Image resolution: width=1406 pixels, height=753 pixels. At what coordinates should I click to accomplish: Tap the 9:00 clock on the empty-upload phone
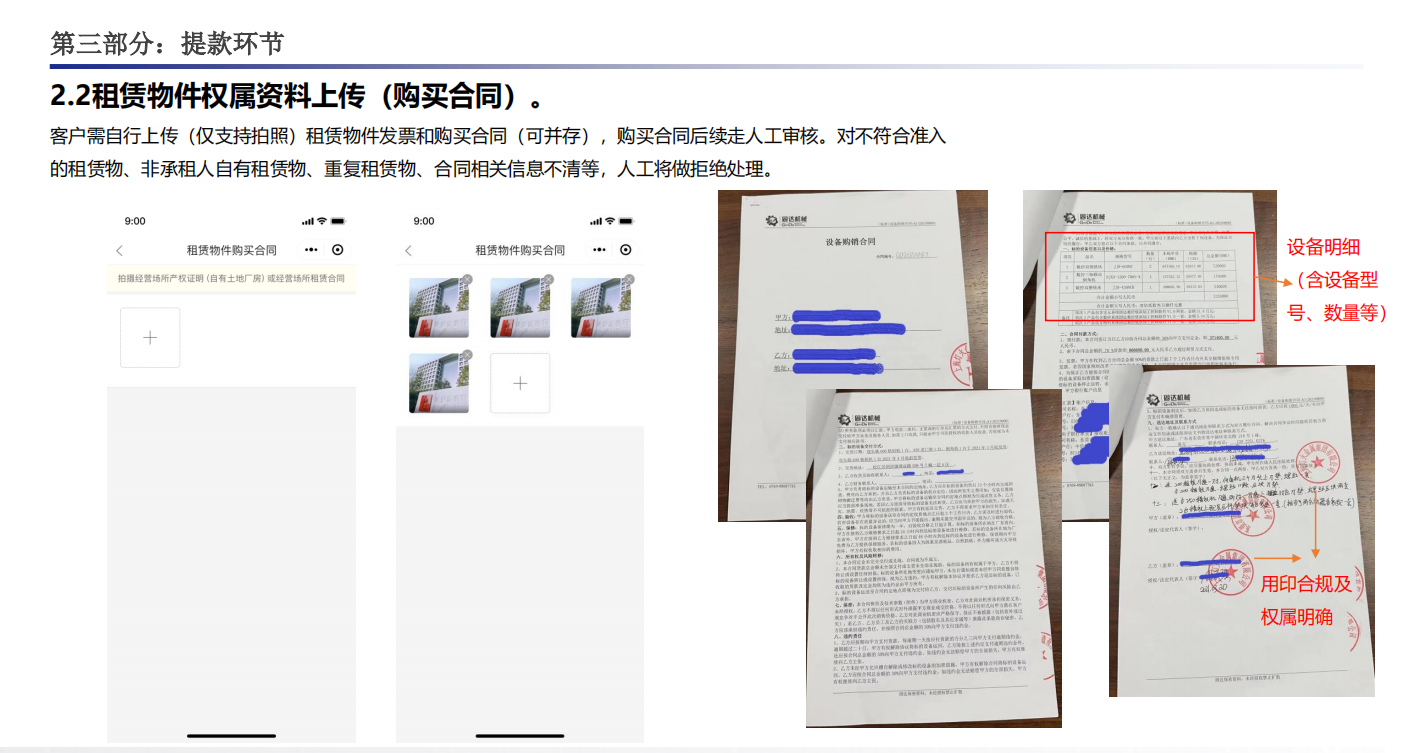[135, 221]
